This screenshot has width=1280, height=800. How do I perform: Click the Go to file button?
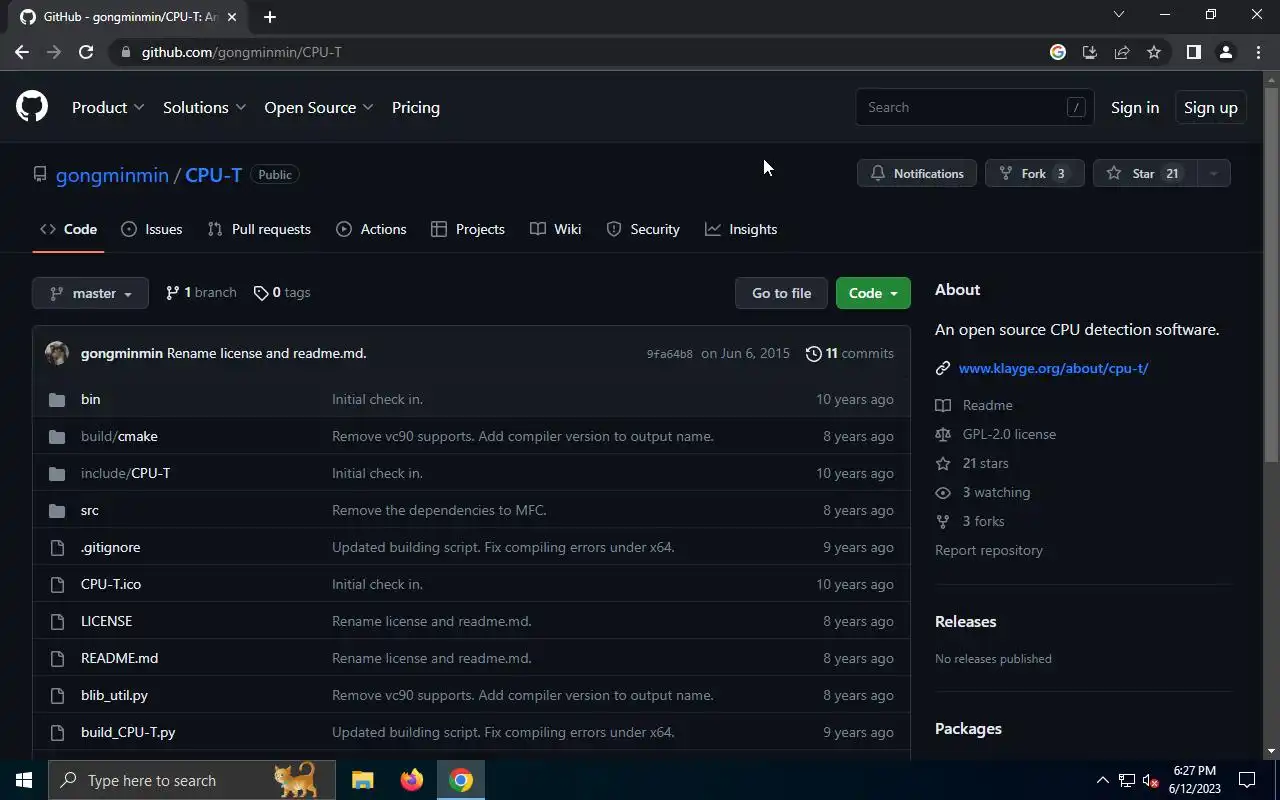pos(782,293)
